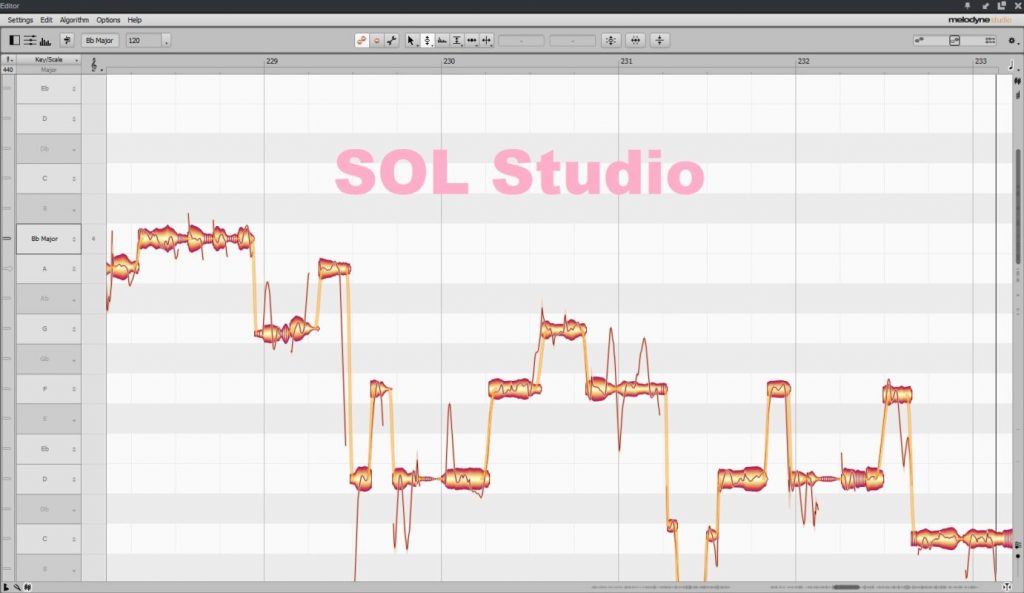Select the Timing tool

471,40
